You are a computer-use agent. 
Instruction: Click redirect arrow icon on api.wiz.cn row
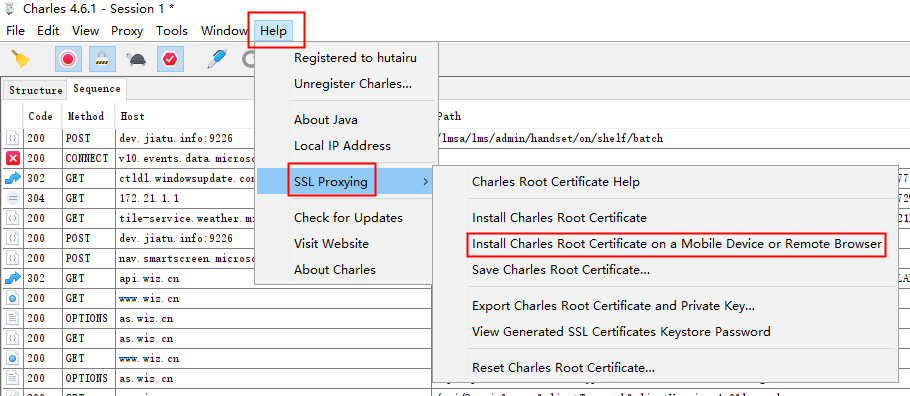(13, 278)
